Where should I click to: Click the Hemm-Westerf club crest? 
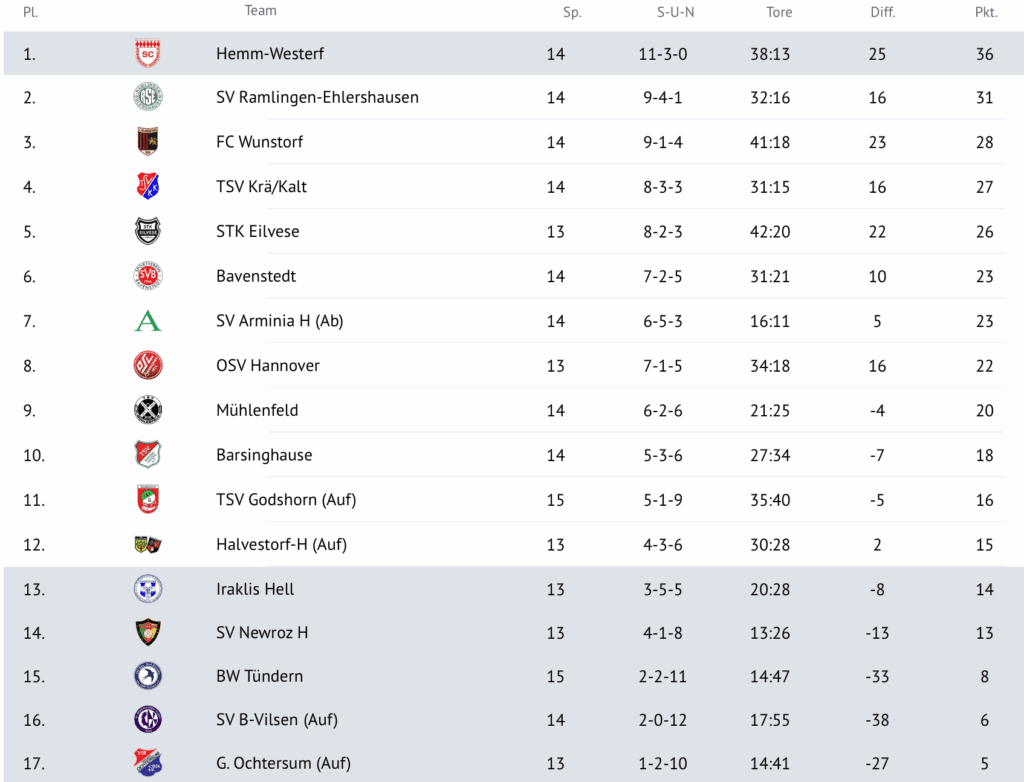point(148,54)
